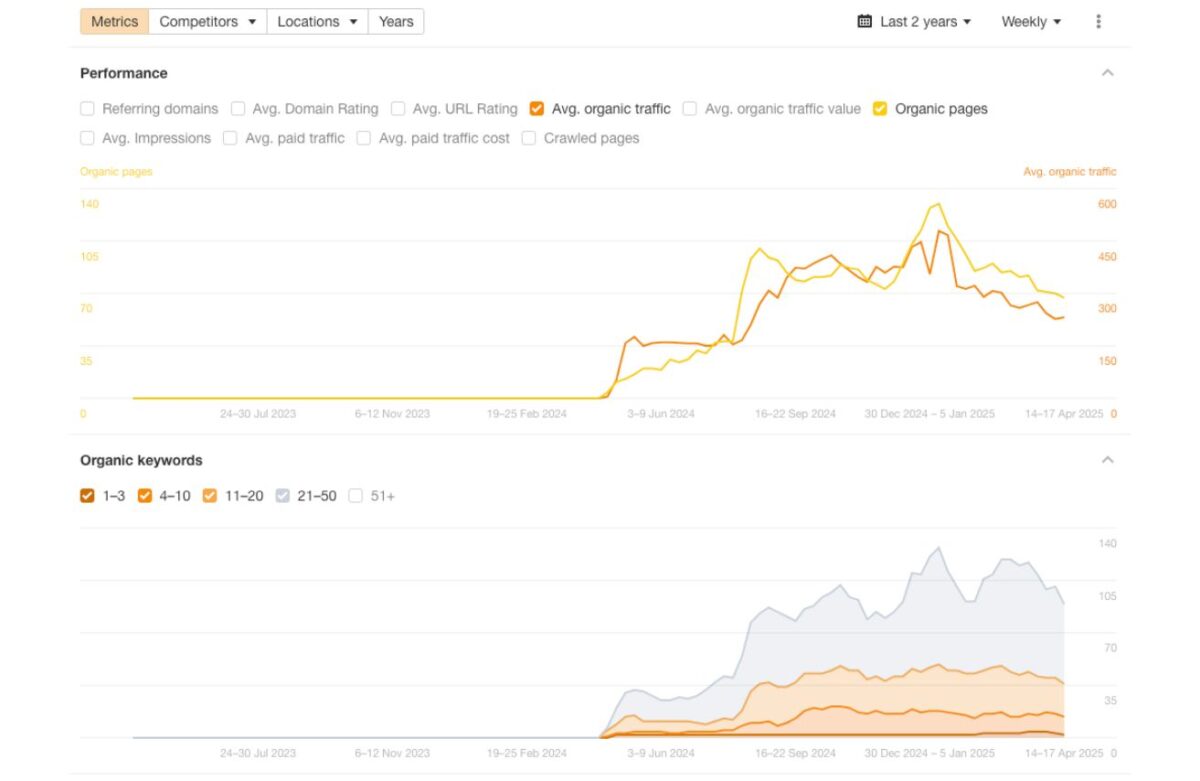Enable the 51+ keyword position filter
This screenshot has height=781, width=1200.
[356, 495]
